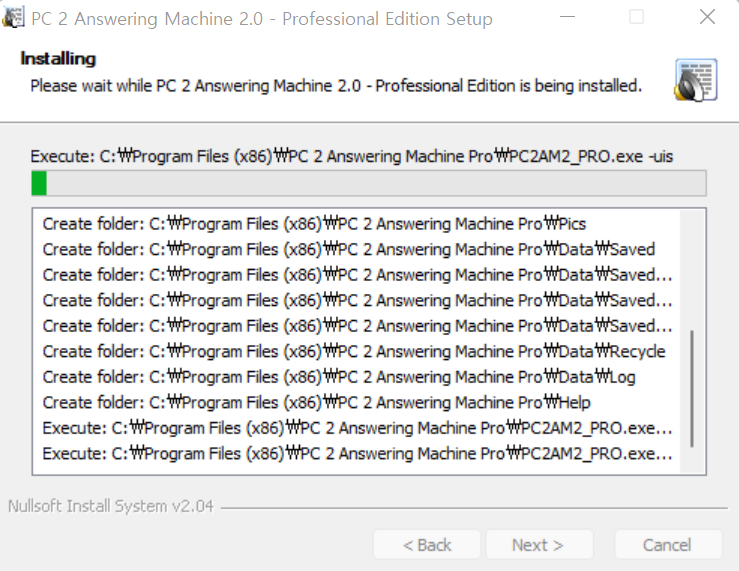Click the Nullsoft Install System v2.04 label

coord(111,506)
